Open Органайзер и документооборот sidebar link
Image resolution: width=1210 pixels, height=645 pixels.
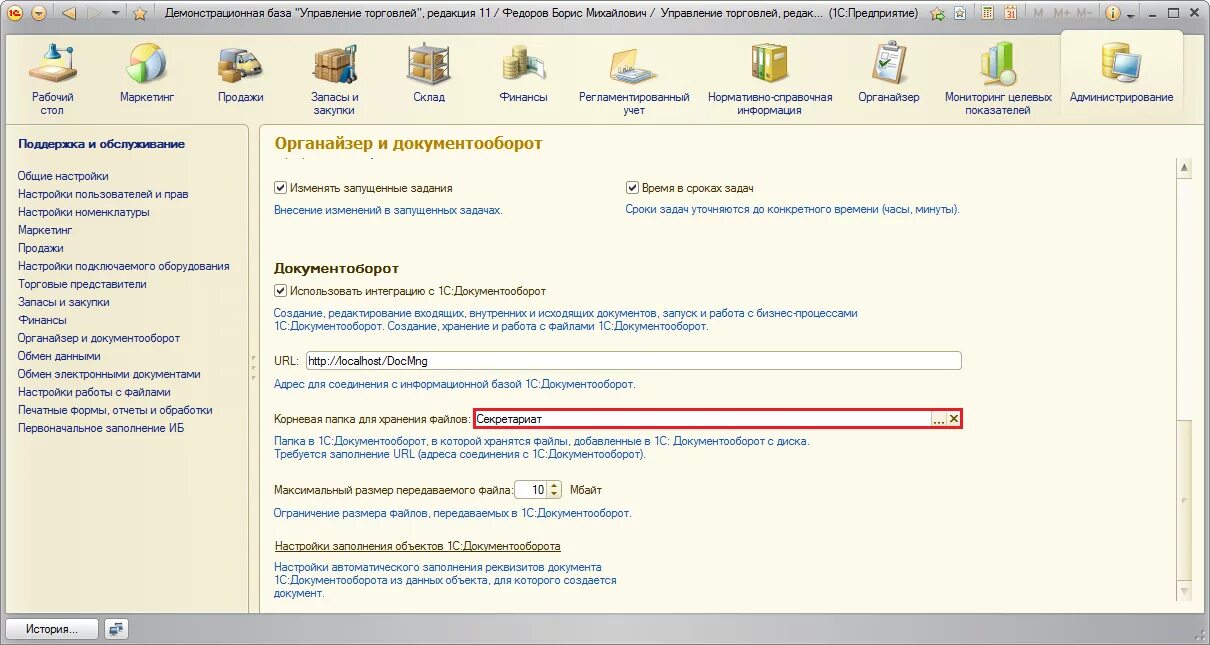coord(99,338)
